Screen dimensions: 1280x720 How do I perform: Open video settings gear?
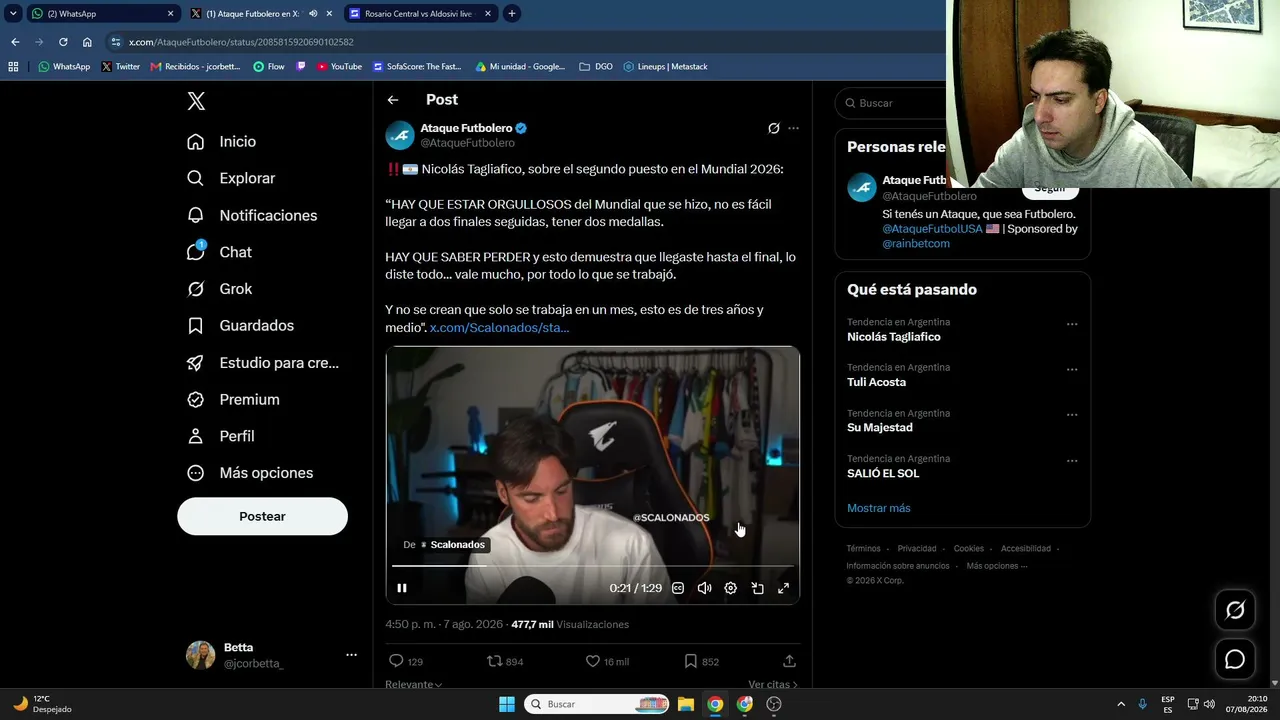click(731, 588)
